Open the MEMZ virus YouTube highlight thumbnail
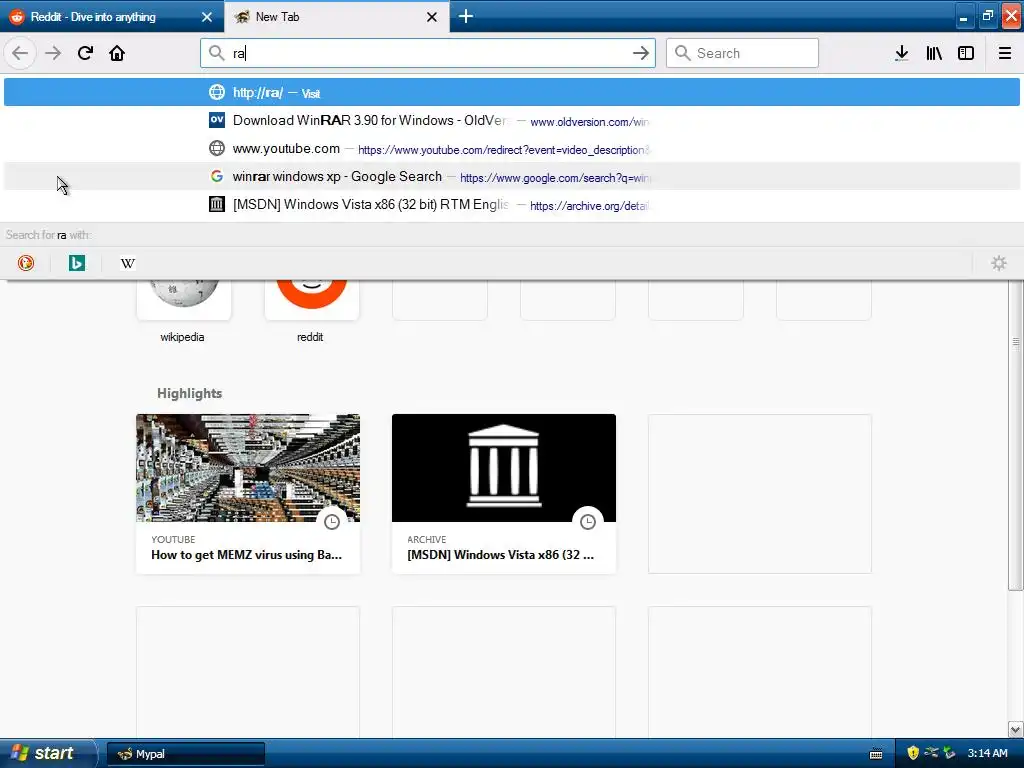Screen dimensions: 1024x768 248,468
